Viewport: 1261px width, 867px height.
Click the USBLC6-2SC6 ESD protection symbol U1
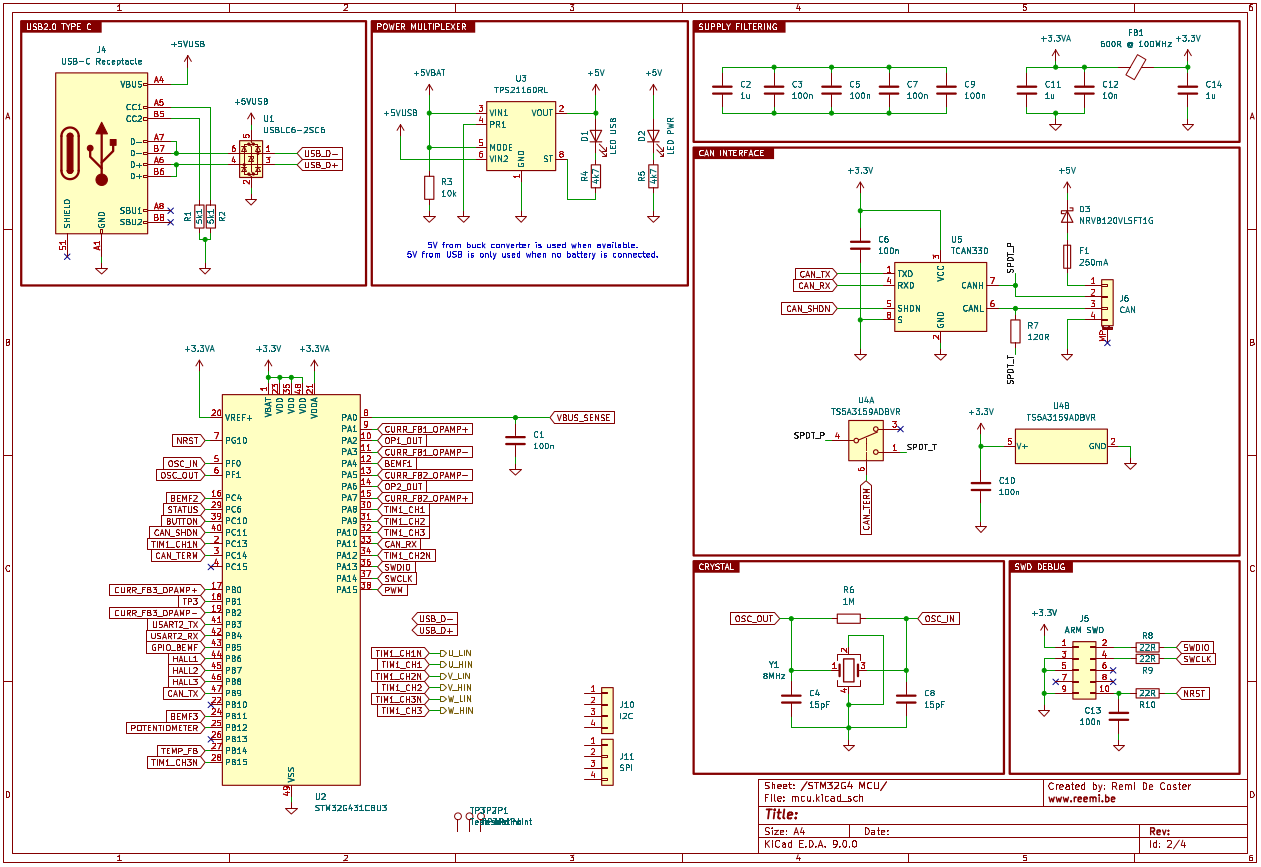[x=250, y=160]
